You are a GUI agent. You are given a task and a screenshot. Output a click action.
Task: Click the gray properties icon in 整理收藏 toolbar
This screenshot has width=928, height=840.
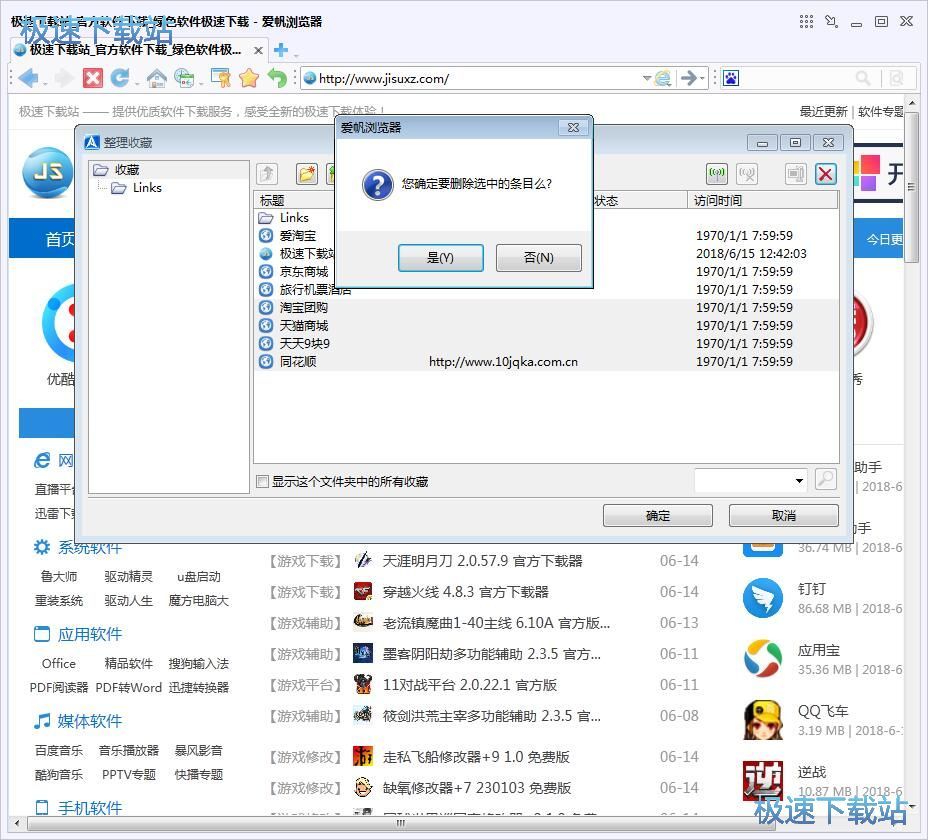pyautogui.click(x=795, y=173)
